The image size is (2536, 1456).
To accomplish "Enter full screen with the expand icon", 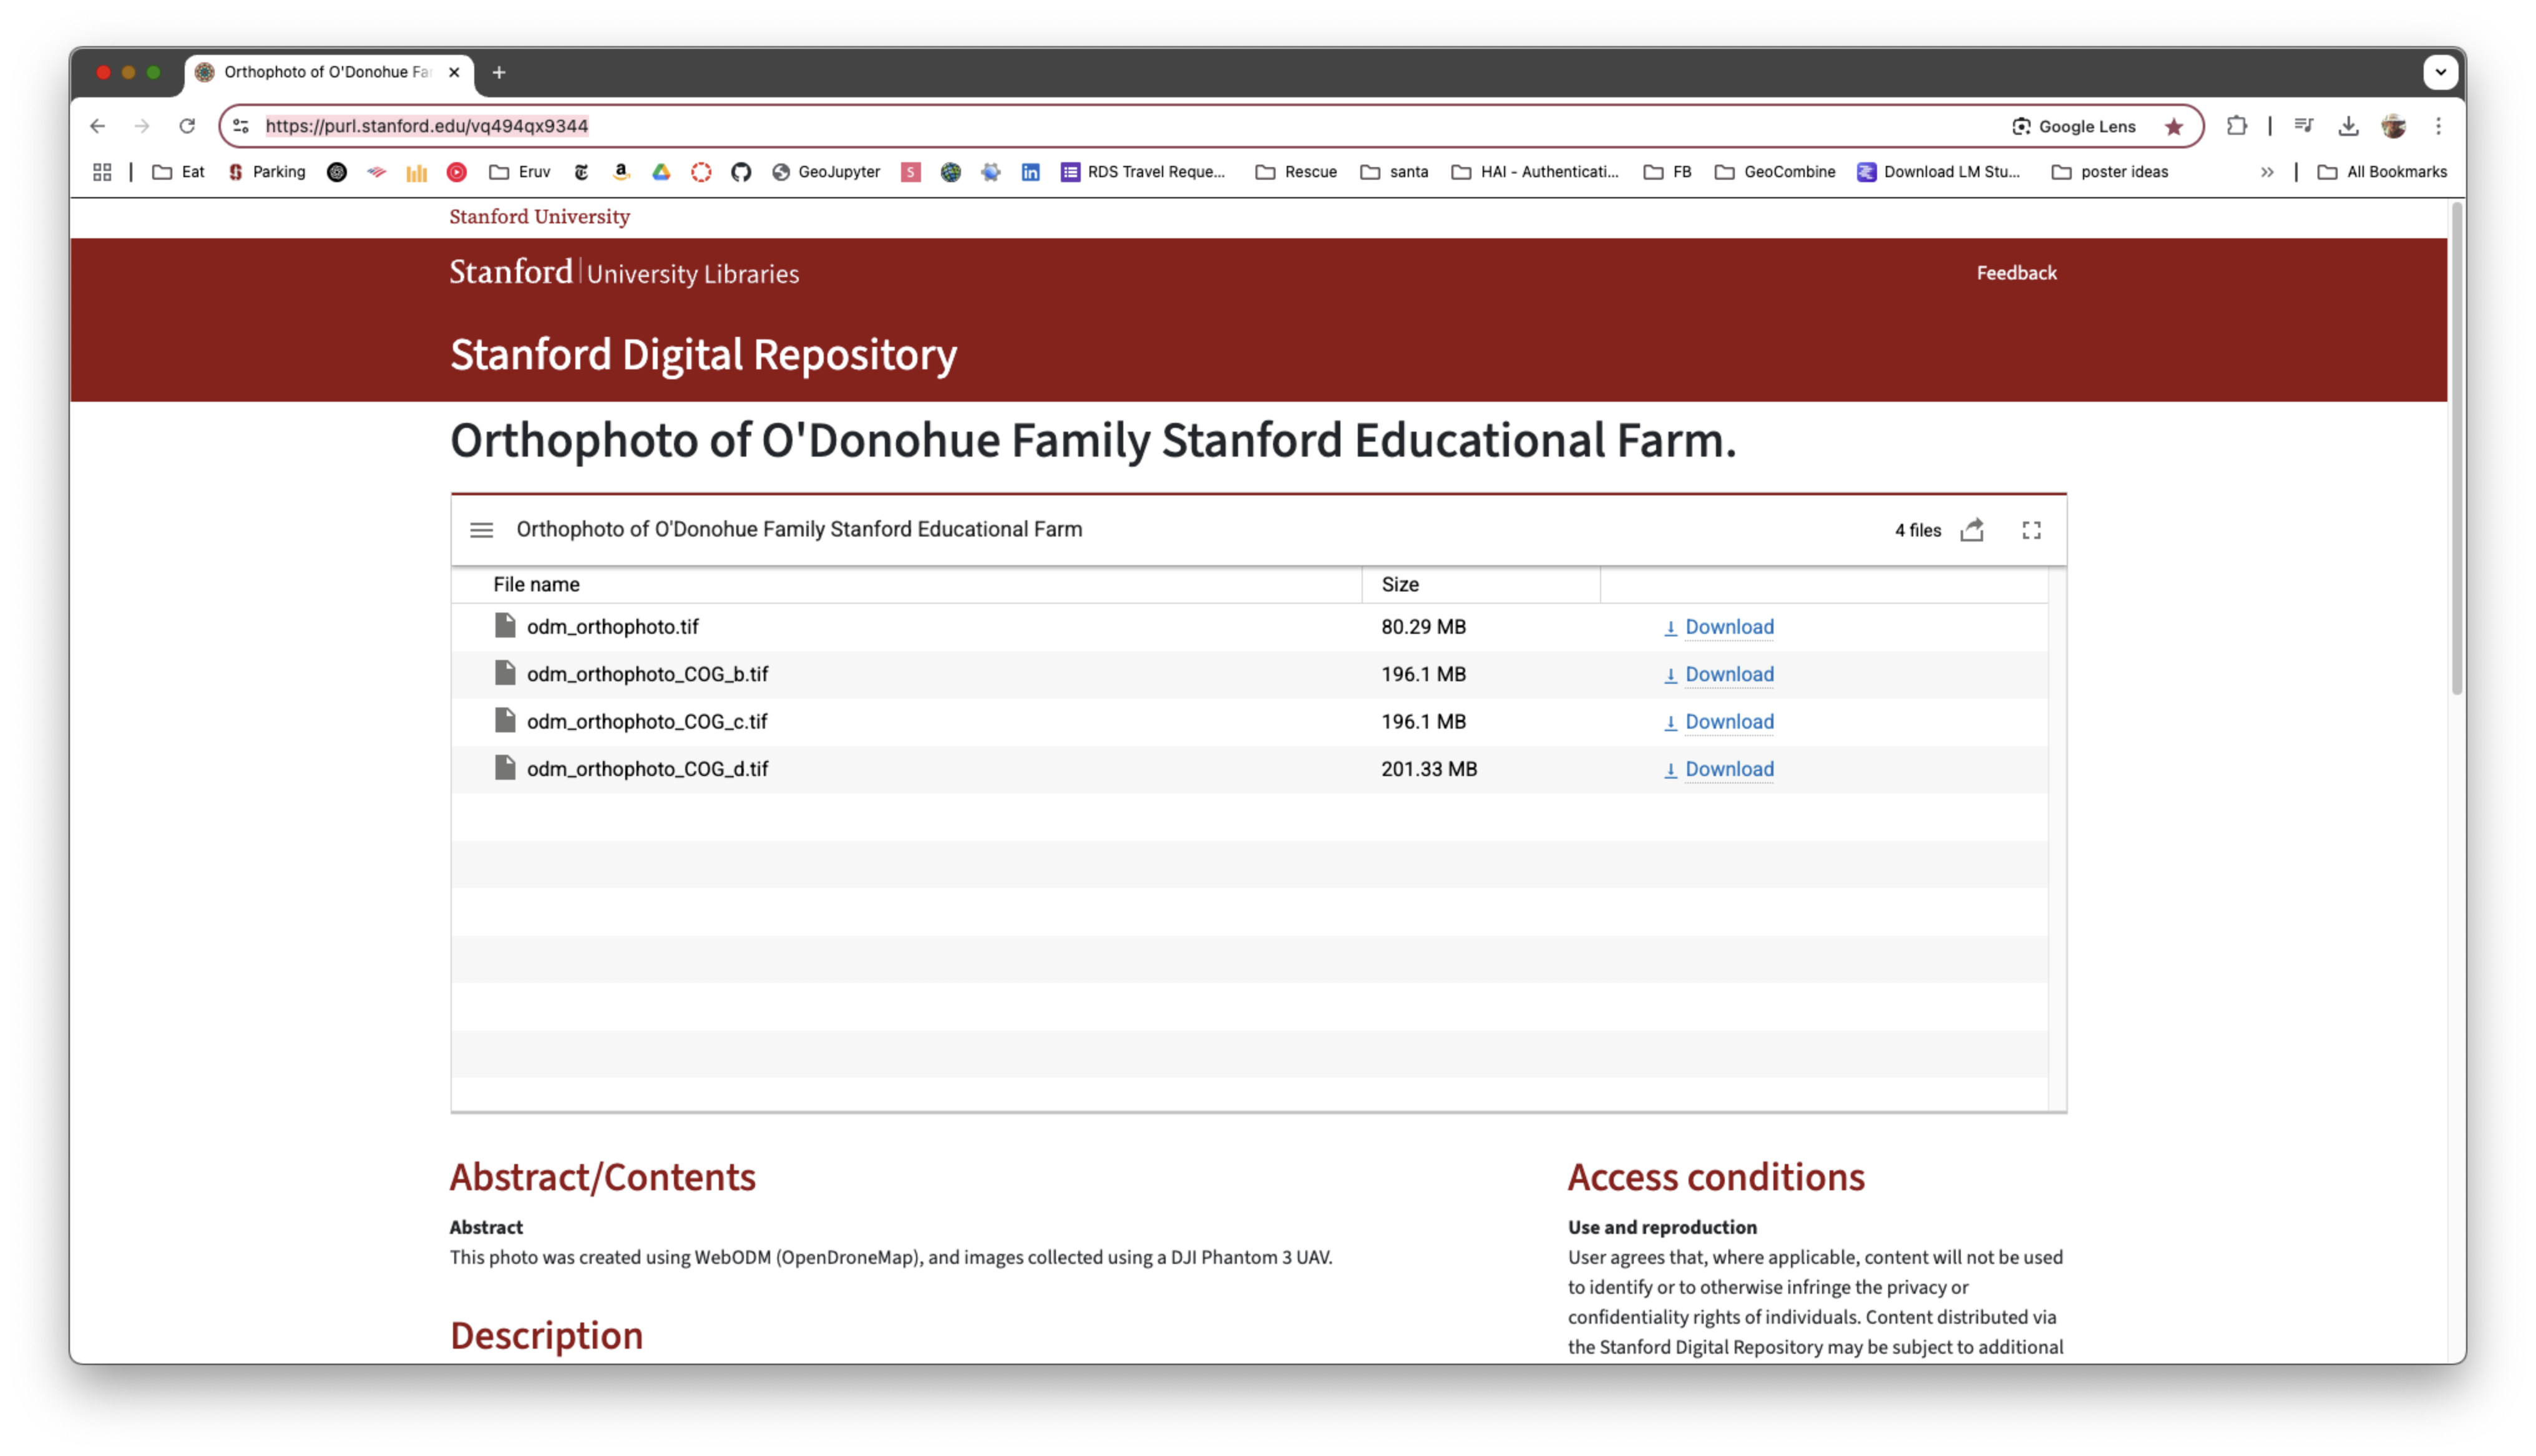I will click(x=2031, y=530).
